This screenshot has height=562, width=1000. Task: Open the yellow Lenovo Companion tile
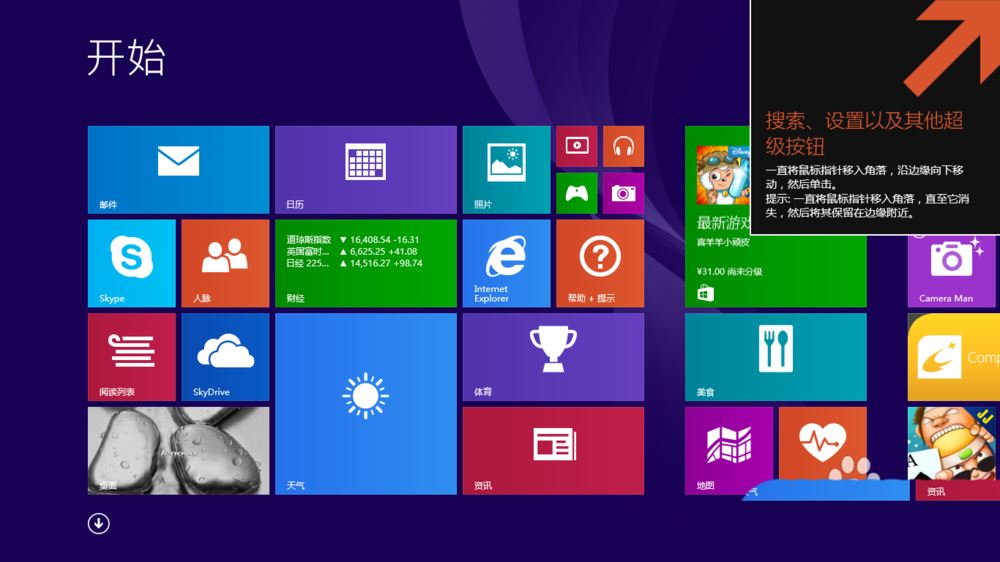pos(953,357)
